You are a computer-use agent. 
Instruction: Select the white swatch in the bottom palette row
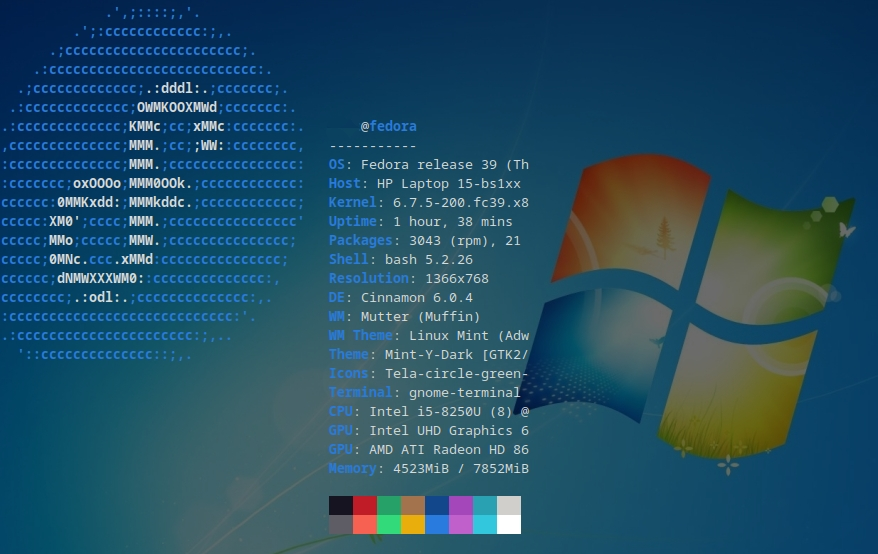point(509,524)
